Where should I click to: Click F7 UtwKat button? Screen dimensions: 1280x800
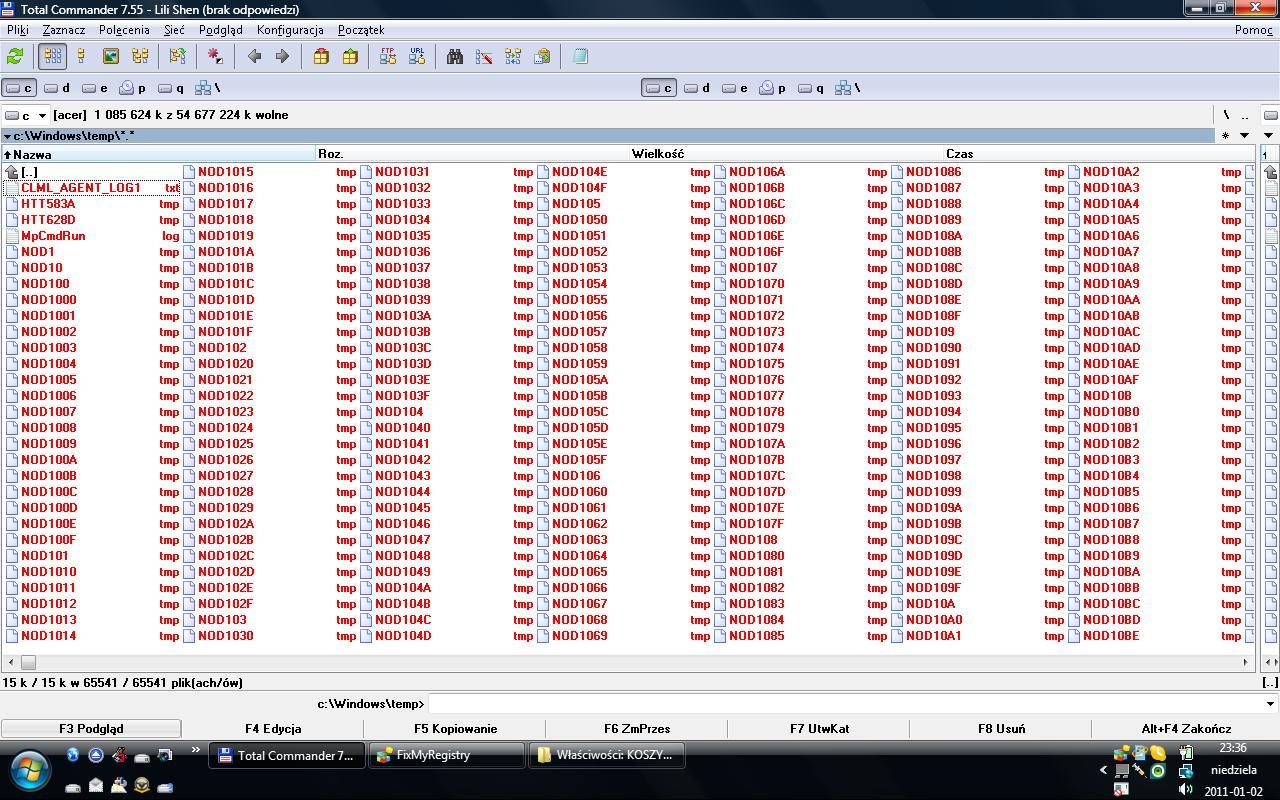tap(819, 729)
